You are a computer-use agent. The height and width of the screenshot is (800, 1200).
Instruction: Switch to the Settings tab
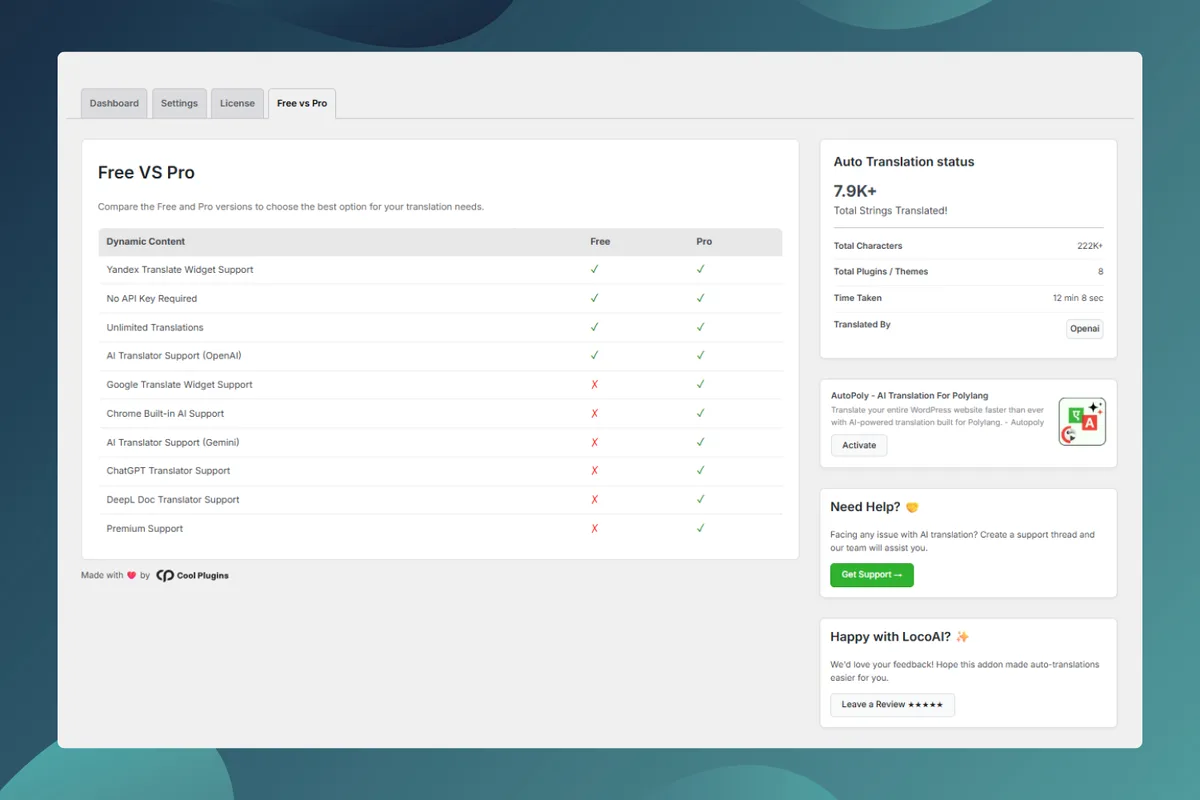click(x=179, y=103)
